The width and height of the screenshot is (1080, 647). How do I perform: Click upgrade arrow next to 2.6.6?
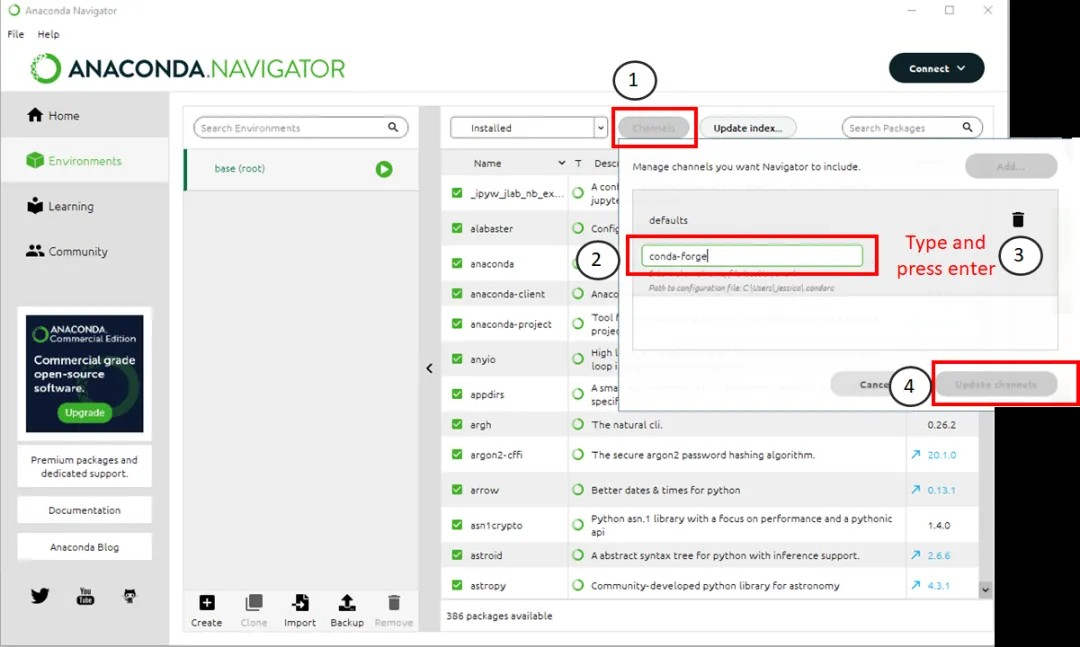point(915,555)
